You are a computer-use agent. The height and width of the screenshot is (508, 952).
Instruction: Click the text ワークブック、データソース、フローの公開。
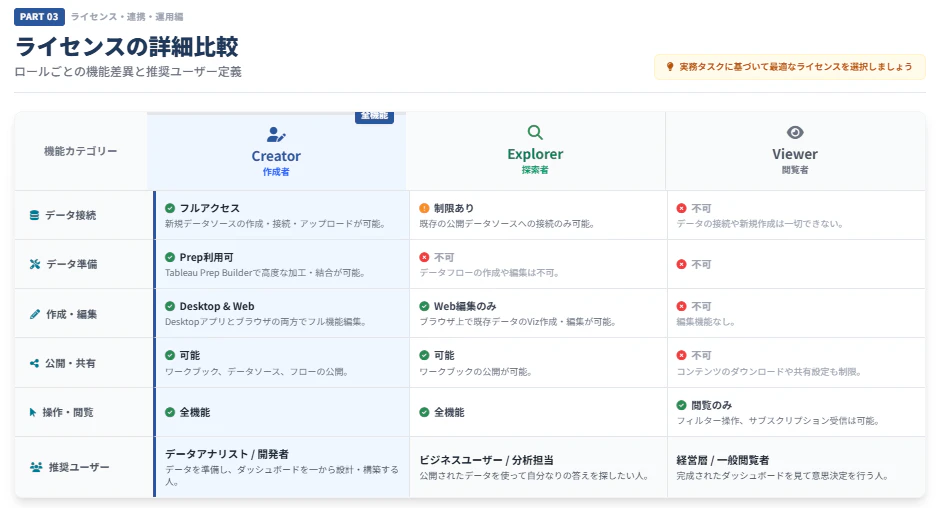(259, 371)
